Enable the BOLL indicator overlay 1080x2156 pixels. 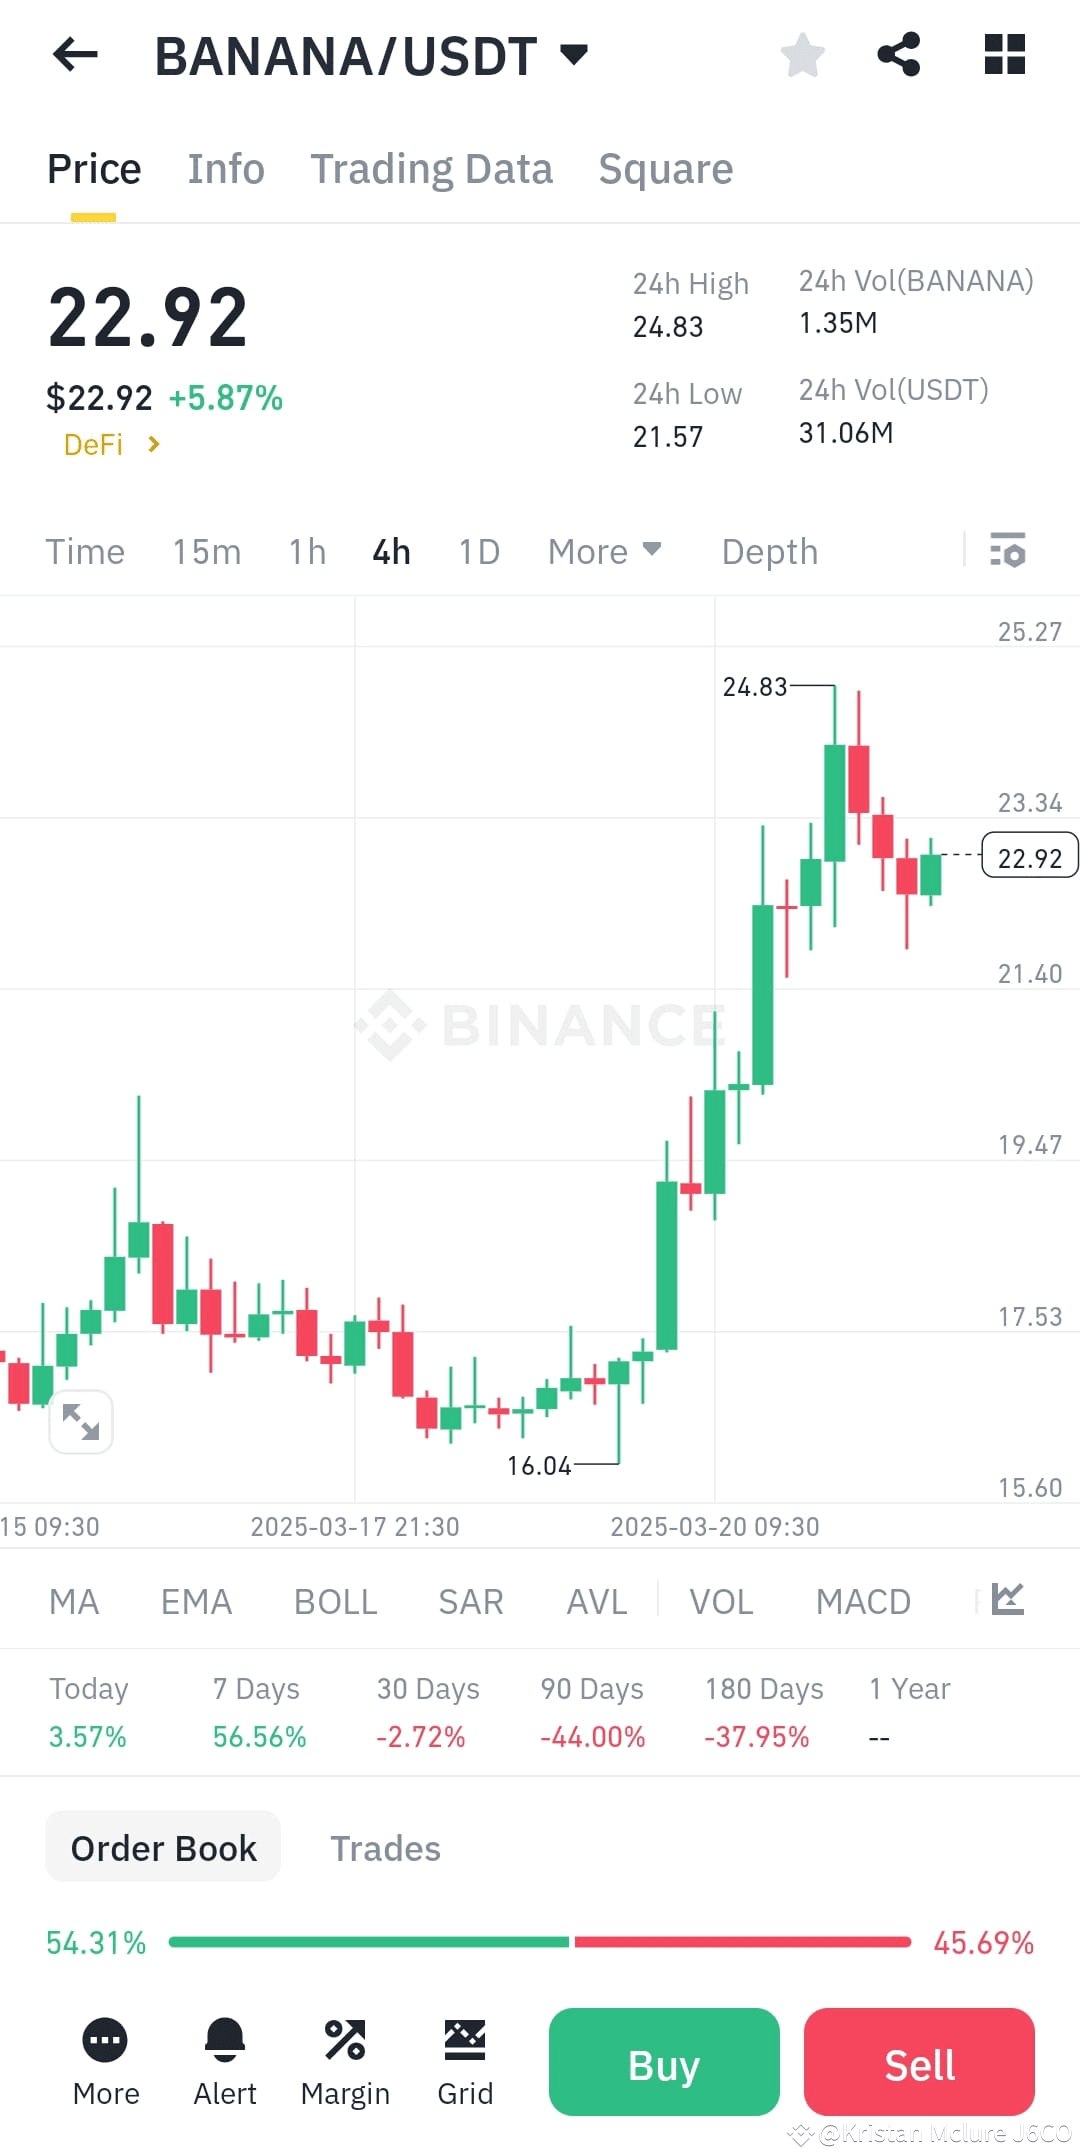335,1601
